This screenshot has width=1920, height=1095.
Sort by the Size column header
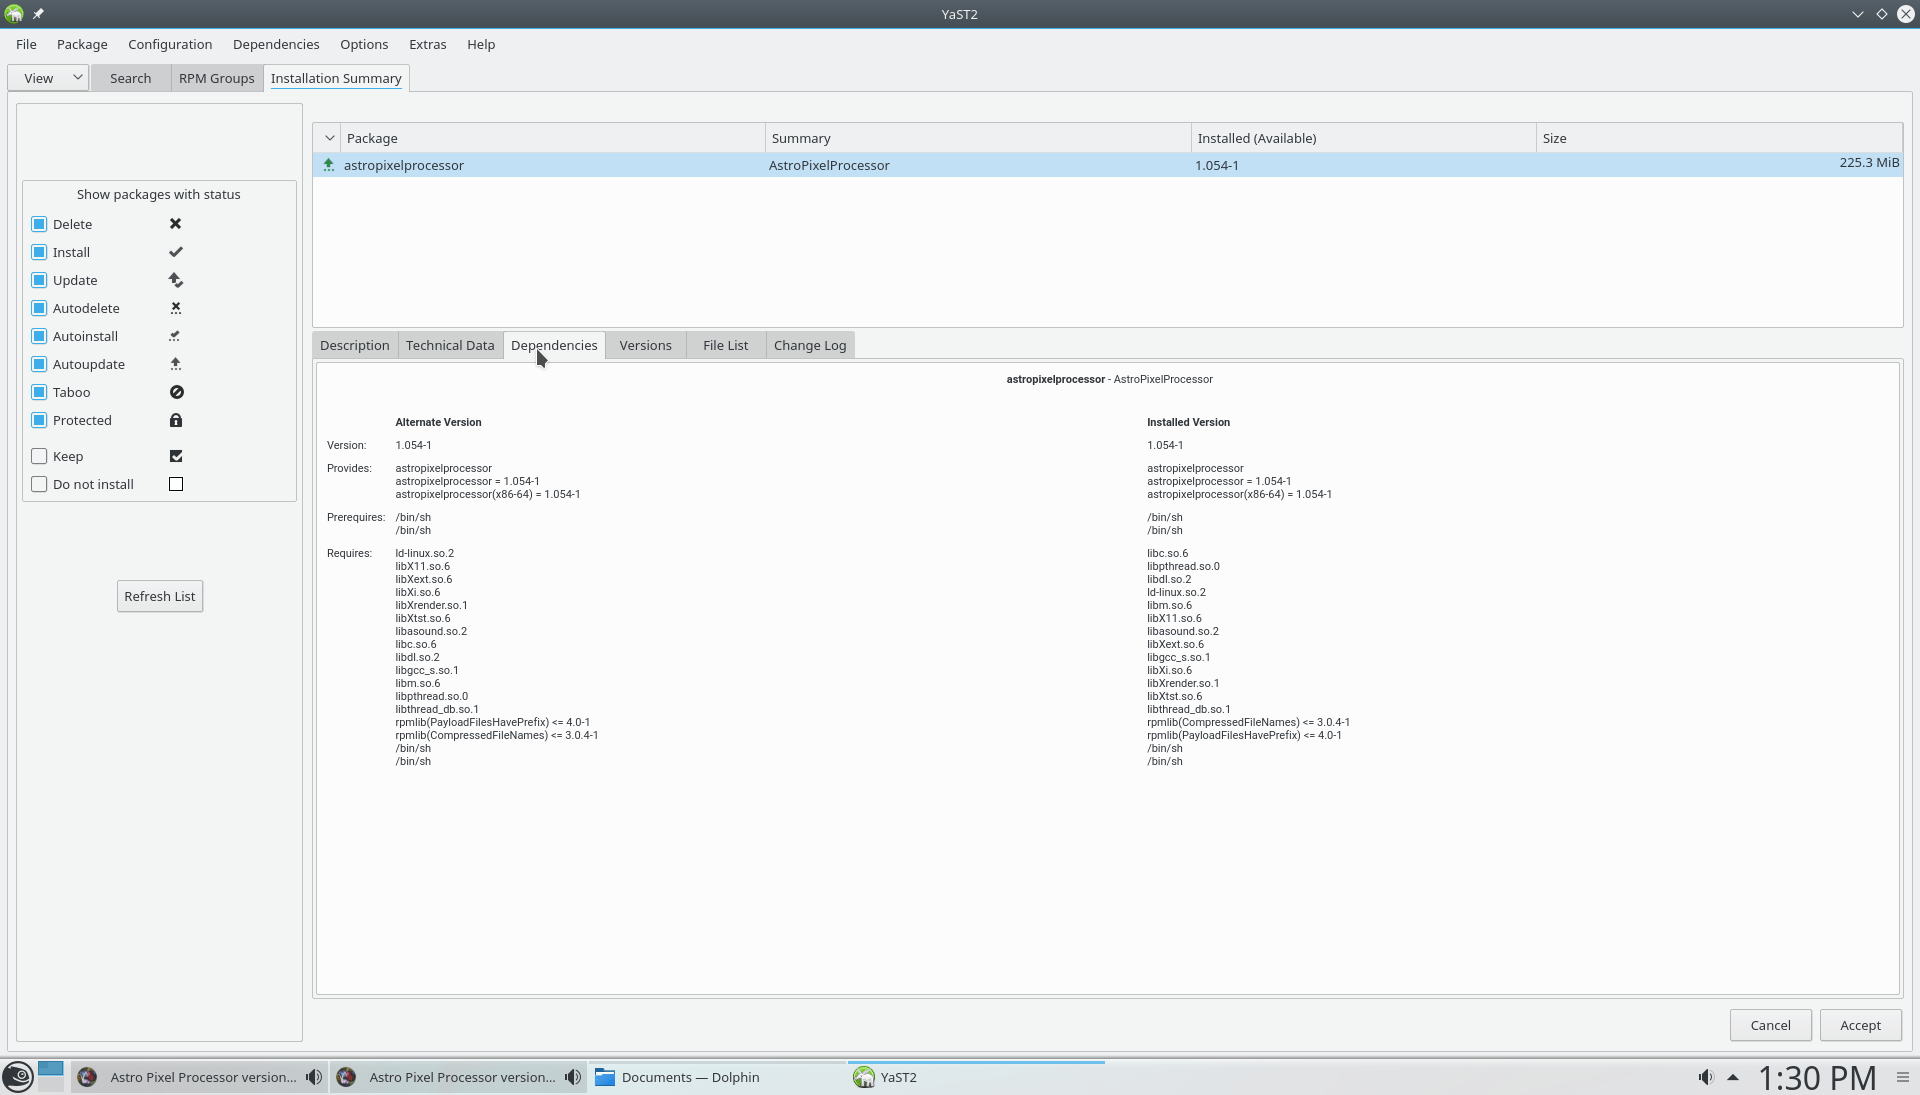(x=1719, y=138)
